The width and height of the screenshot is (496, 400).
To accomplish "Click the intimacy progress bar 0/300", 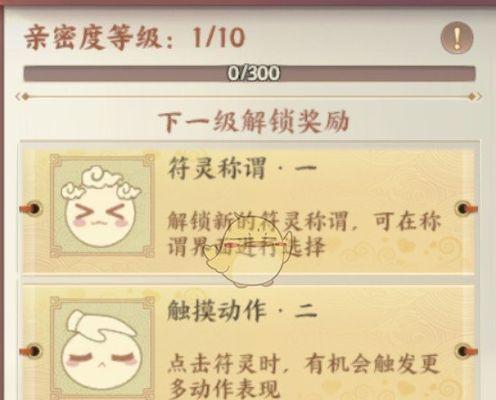I will pos(249,73).
